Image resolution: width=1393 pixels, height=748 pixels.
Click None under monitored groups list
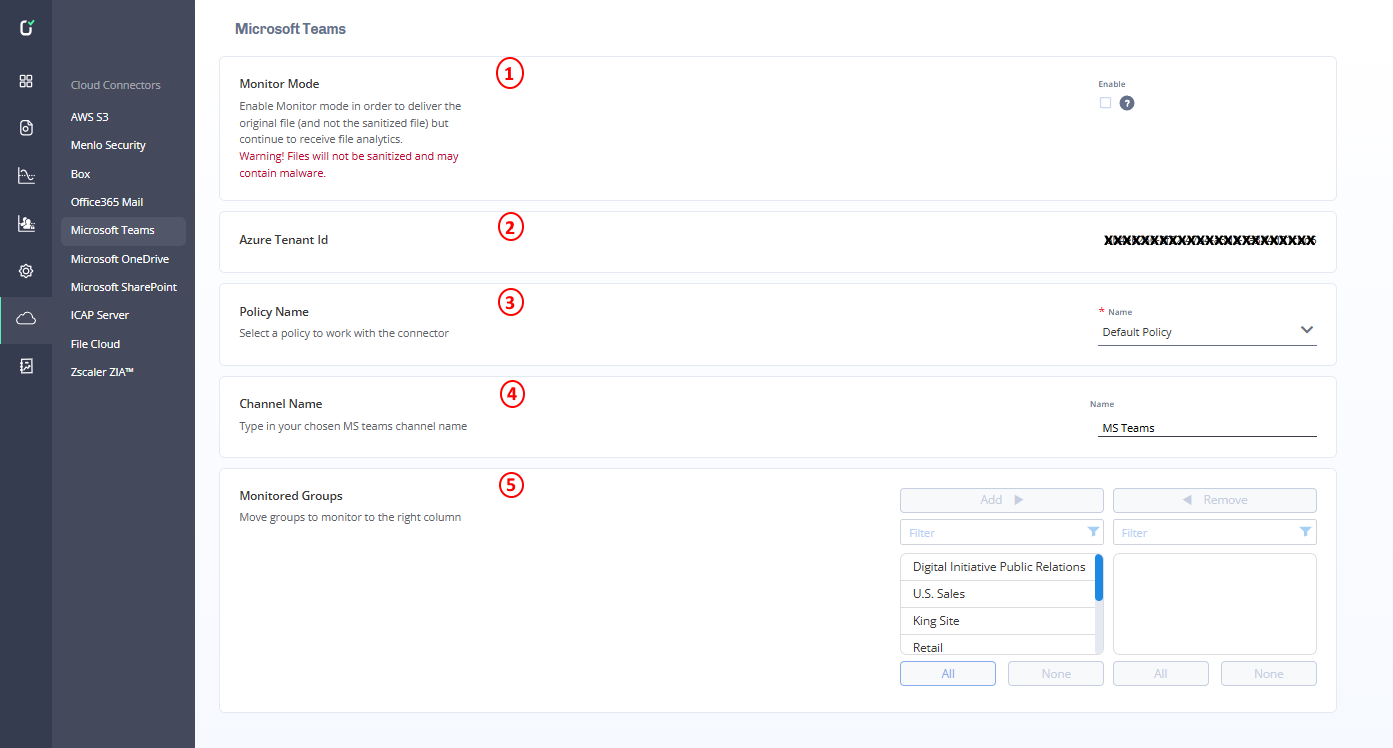point(1269,673)
